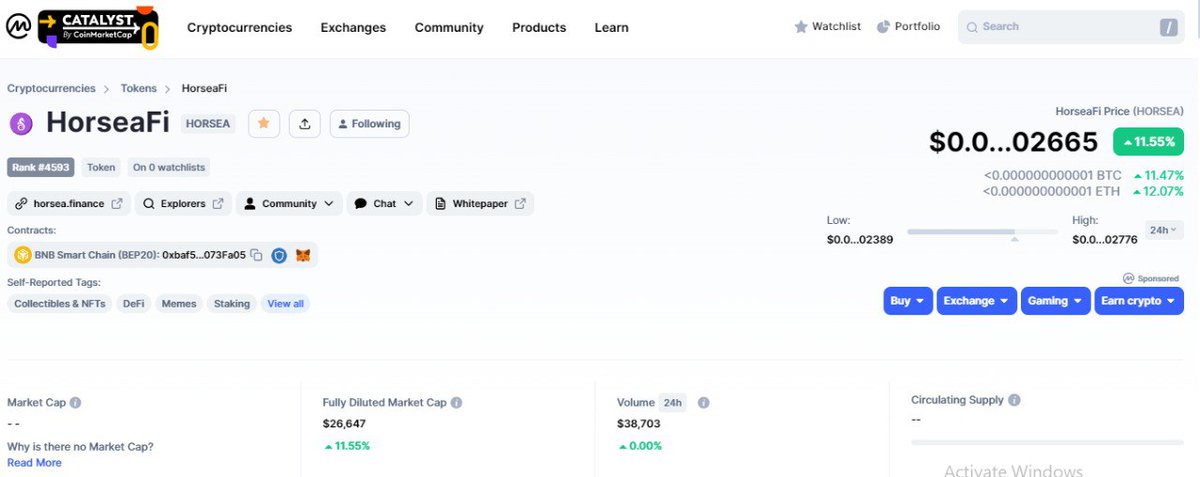Toggle the yellow star watchlist button
1200x477 pixels.
[264, 124]
